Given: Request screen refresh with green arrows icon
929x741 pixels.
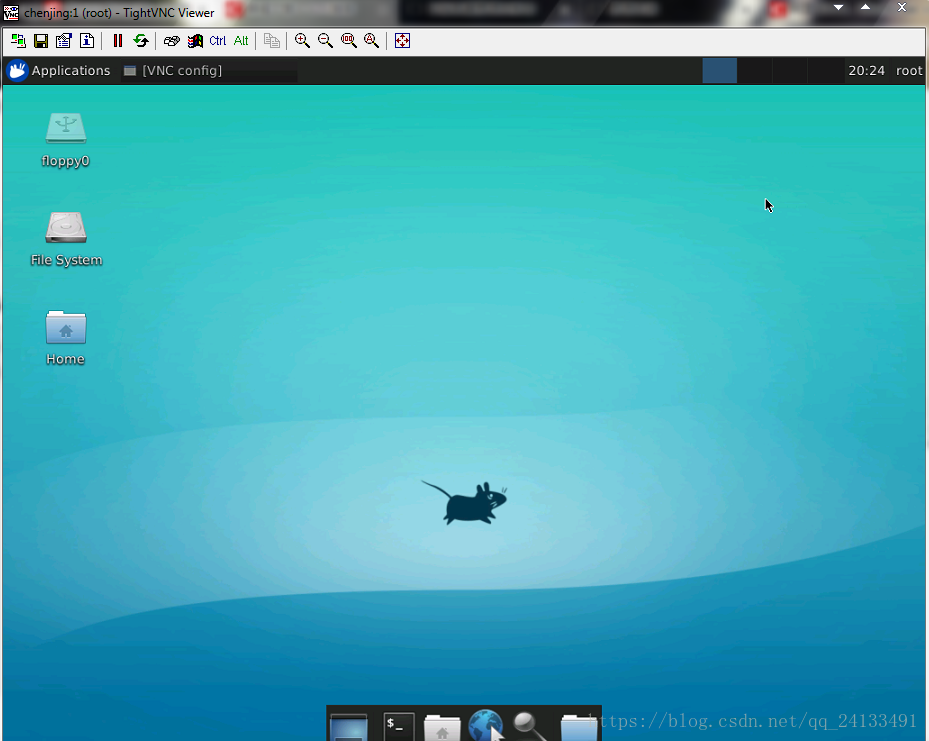Looking at the screenshot, I should (x=140, y=41).
